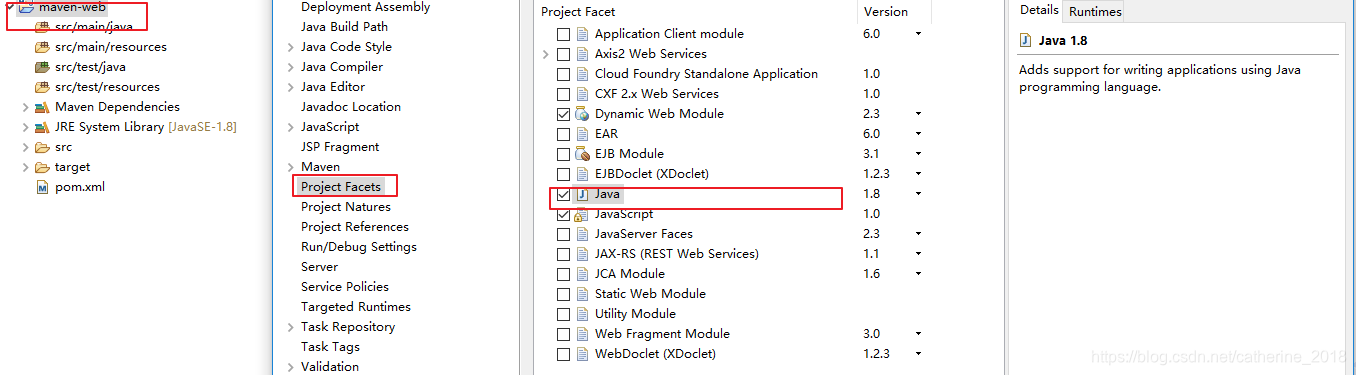Expand the Validation properties category

point(290,367)
